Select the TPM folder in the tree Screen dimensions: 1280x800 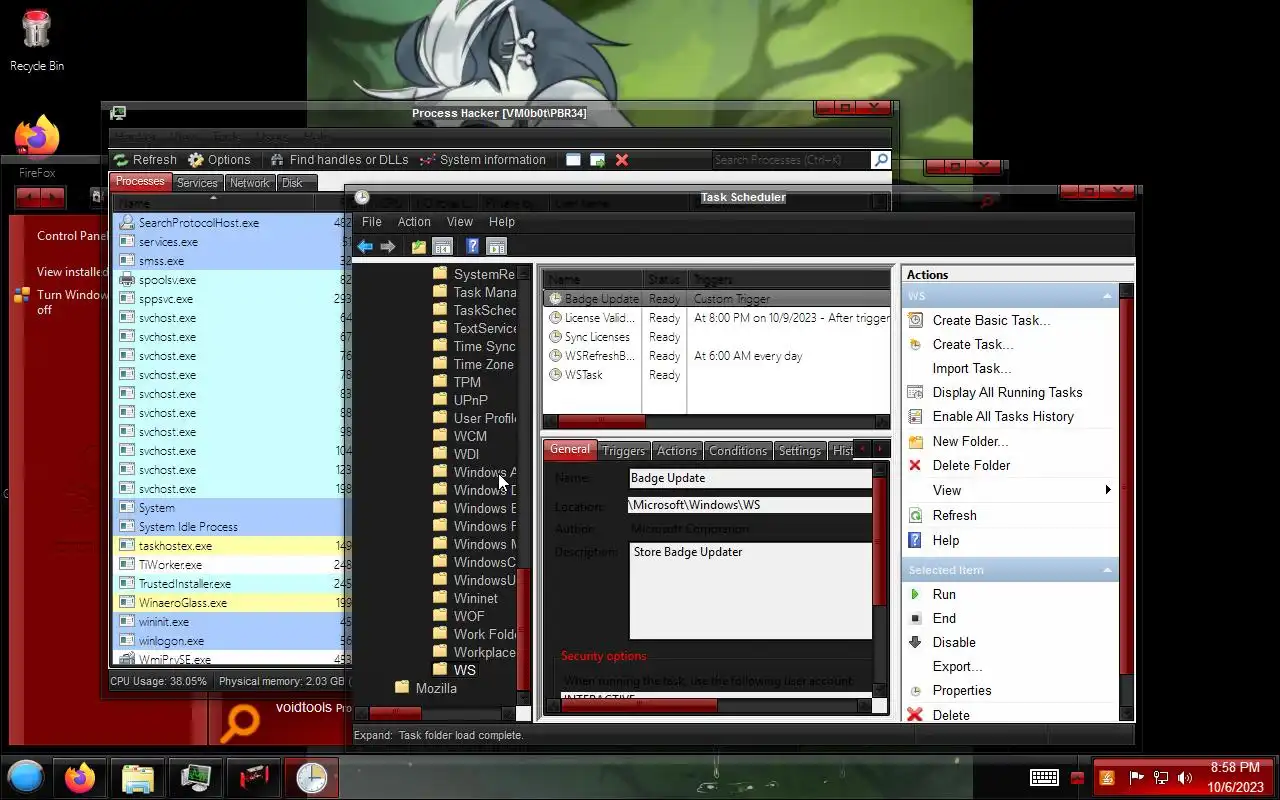tap(466, 382)
